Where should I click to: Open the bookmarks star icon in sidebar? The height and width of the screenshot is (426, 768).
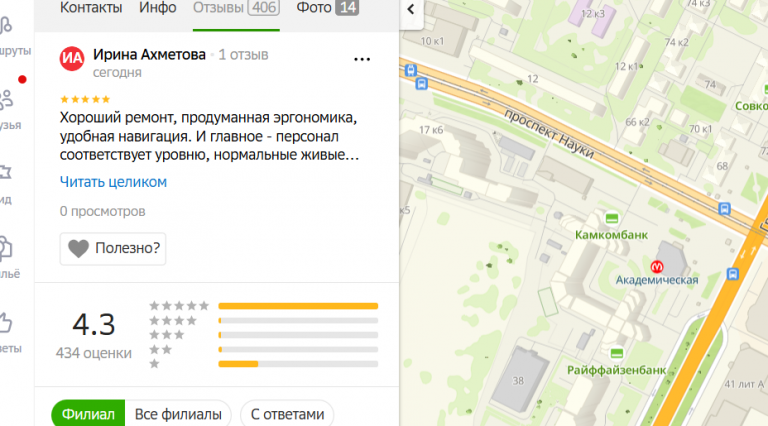pyautogui.click(x=5, y=172)
